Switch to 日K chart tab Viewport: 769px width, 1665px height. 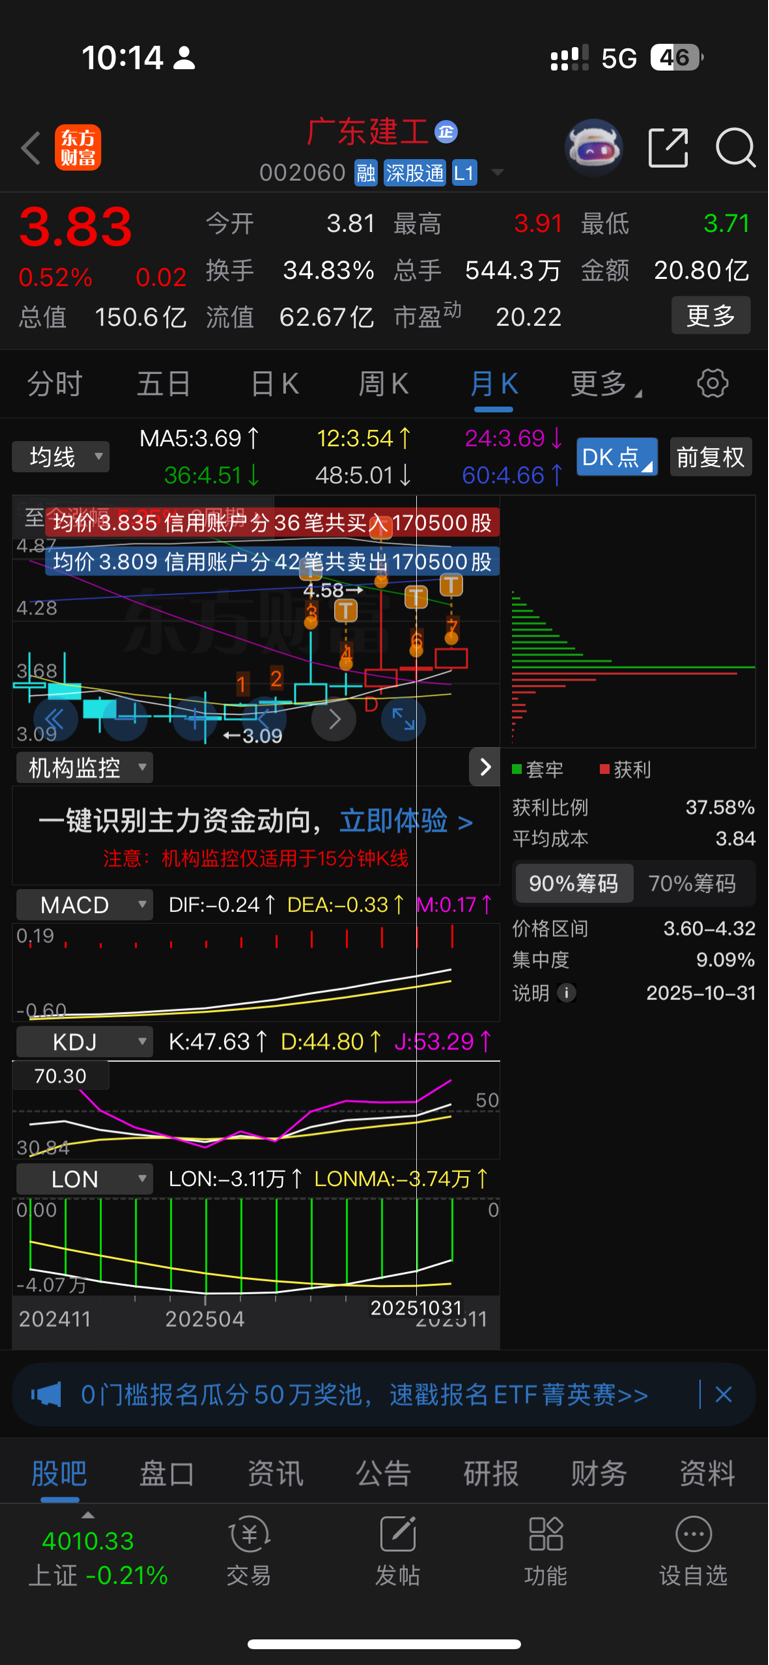click(x=274, y=383)
